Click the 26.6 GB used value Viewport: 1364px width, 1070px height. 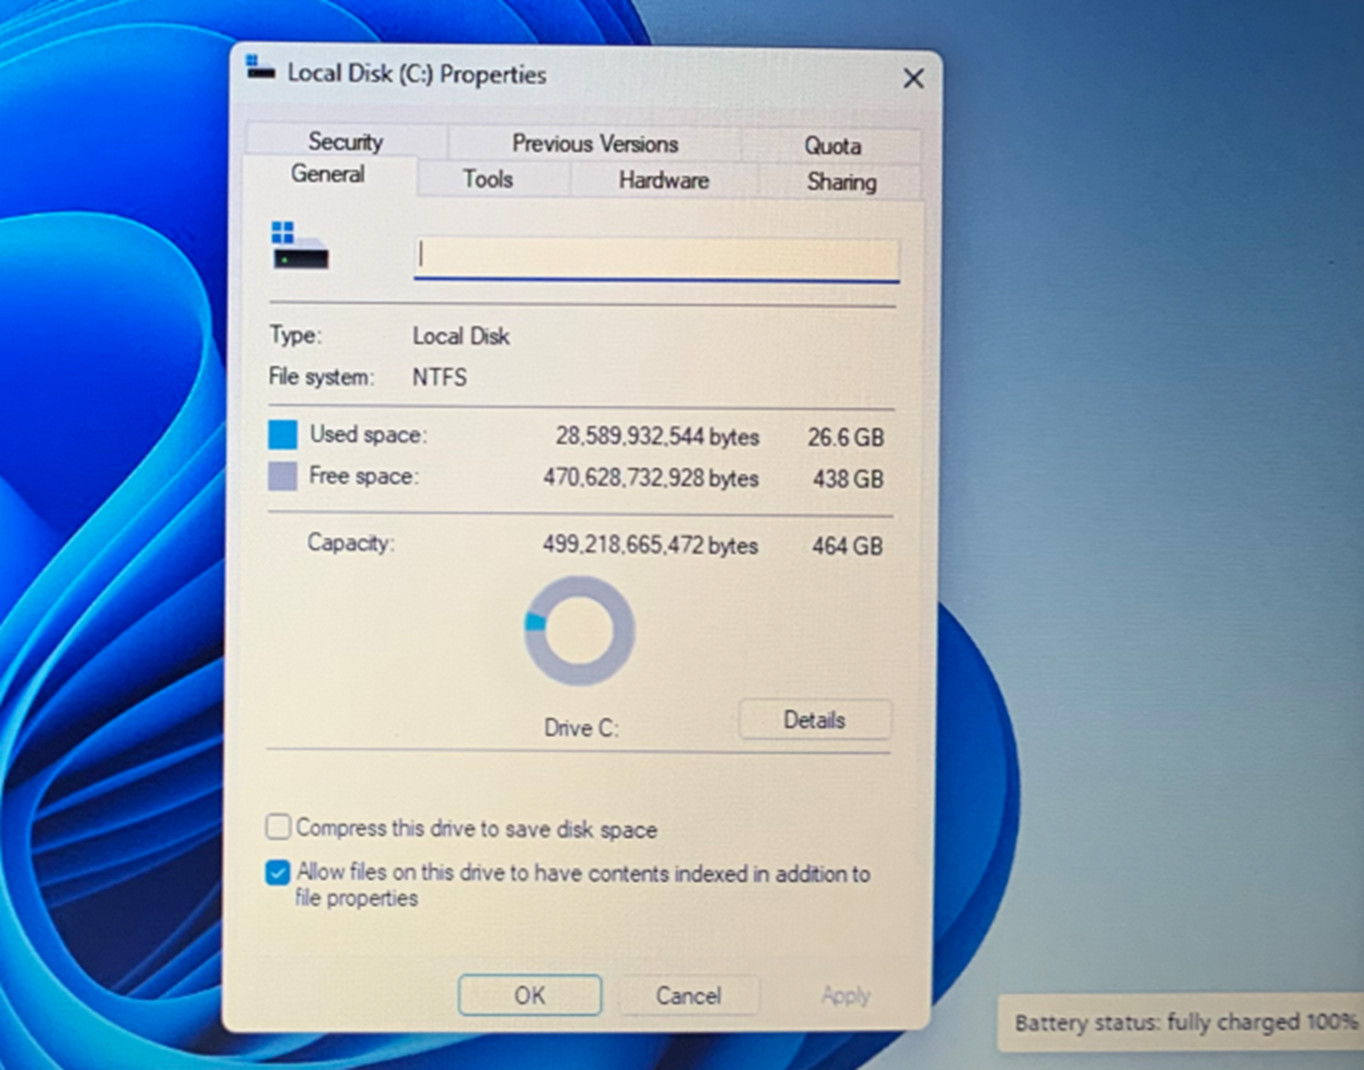(846, 437)
